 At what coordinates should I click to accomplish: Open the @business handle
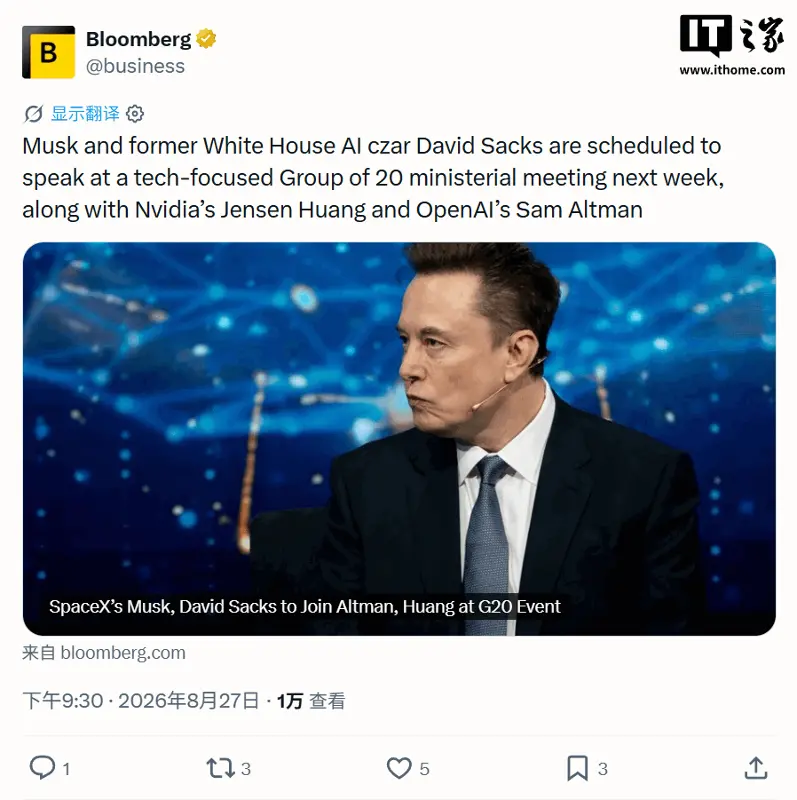(135, 66)
